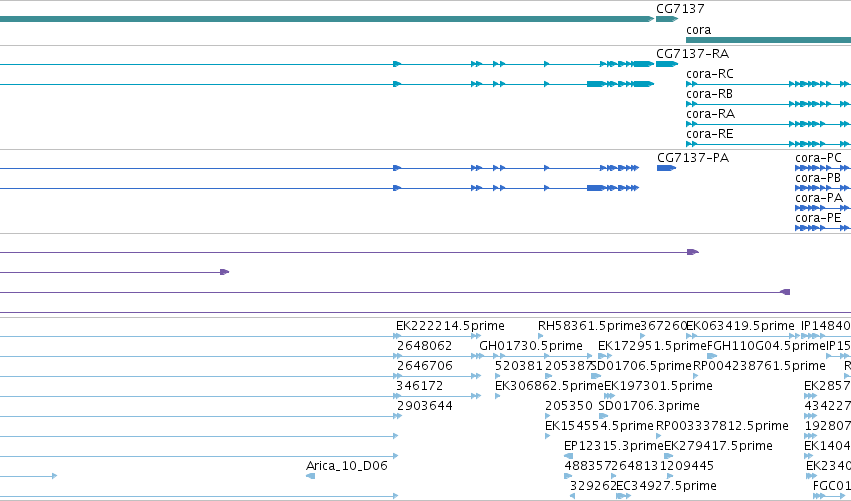The image size is (851, 501).
Task: Click the EK222214.5prime EST label
Action: [x=450, y=326]
